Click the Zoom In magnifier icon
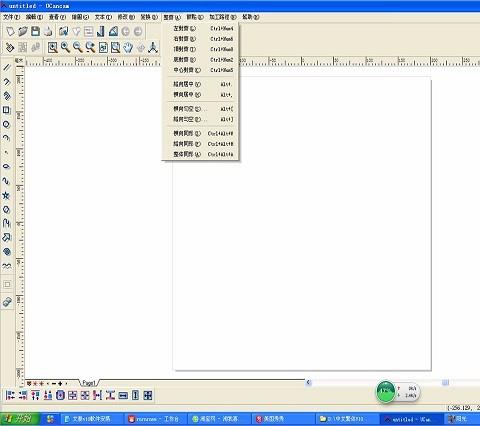Image resolution: width=480 pixels, height=426 pixels. pos(65,48)
